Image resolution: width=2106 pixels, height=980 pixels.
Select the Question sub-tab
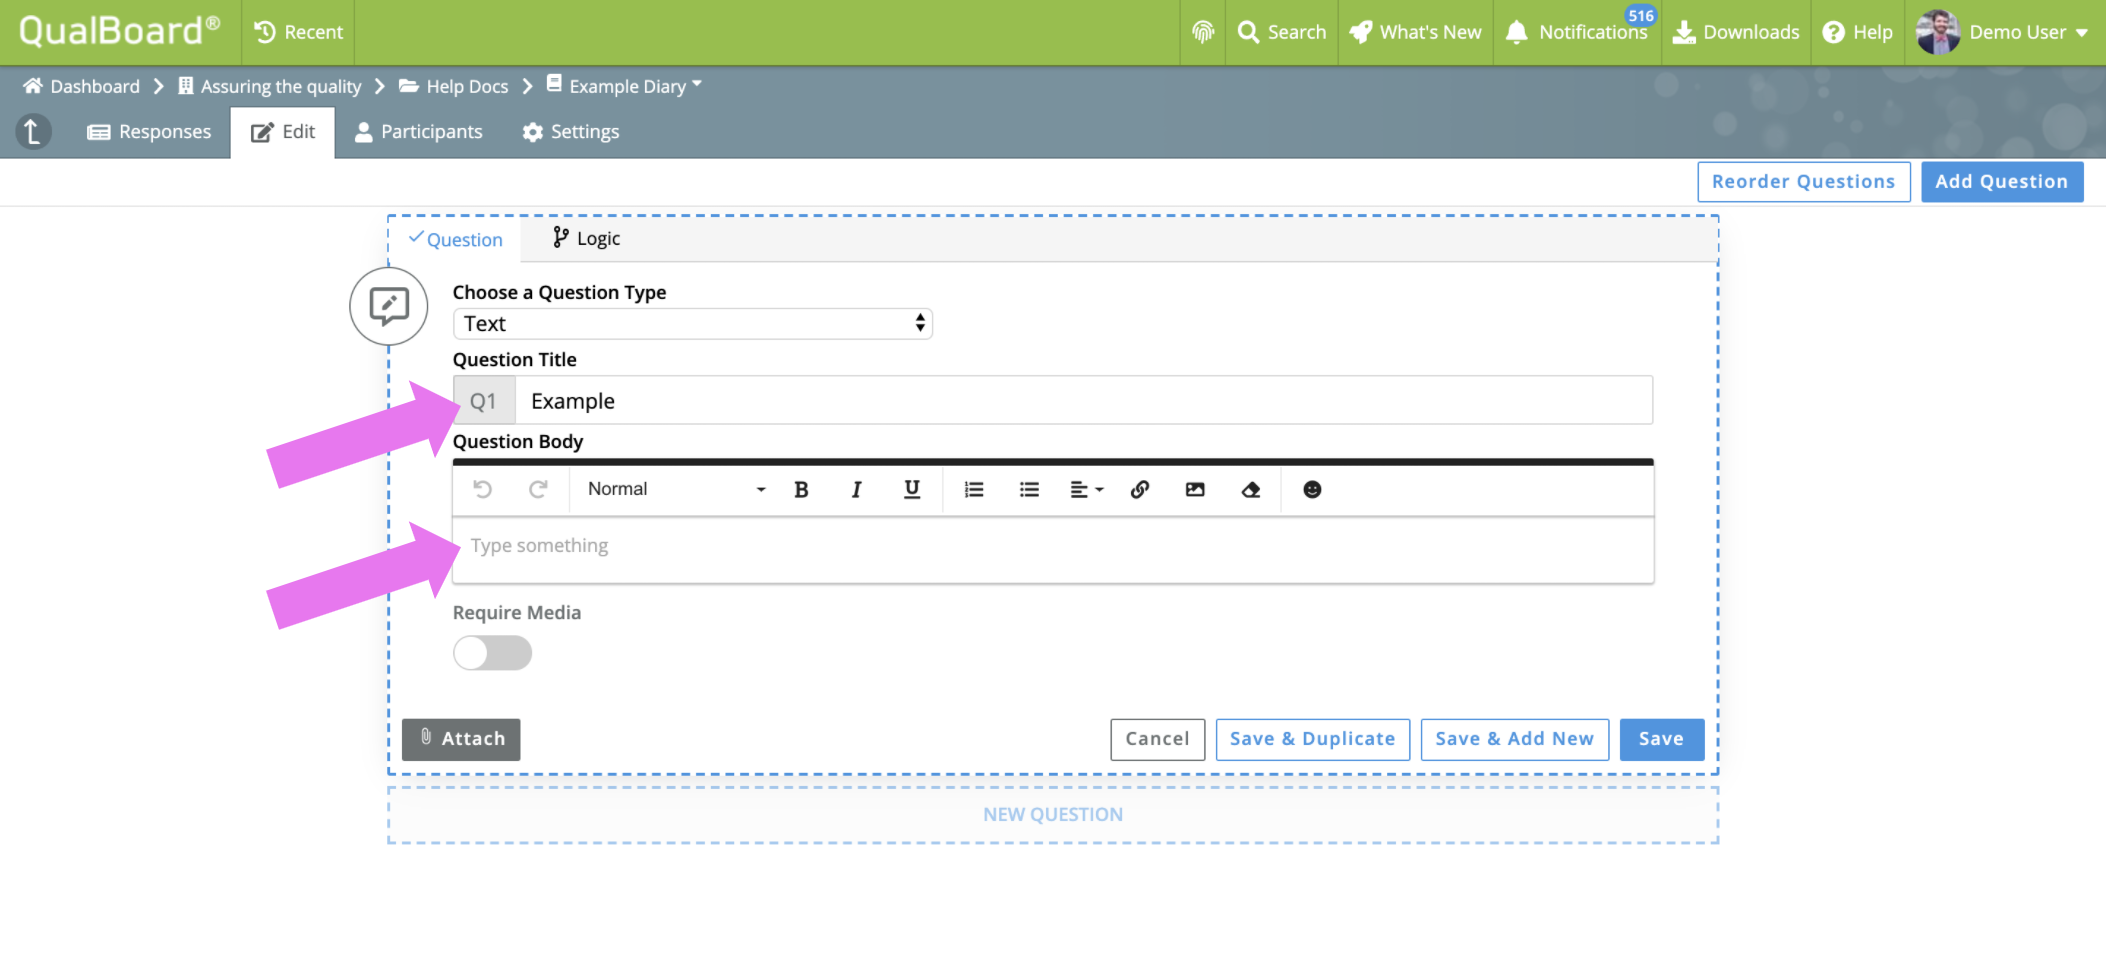point(456,239)
